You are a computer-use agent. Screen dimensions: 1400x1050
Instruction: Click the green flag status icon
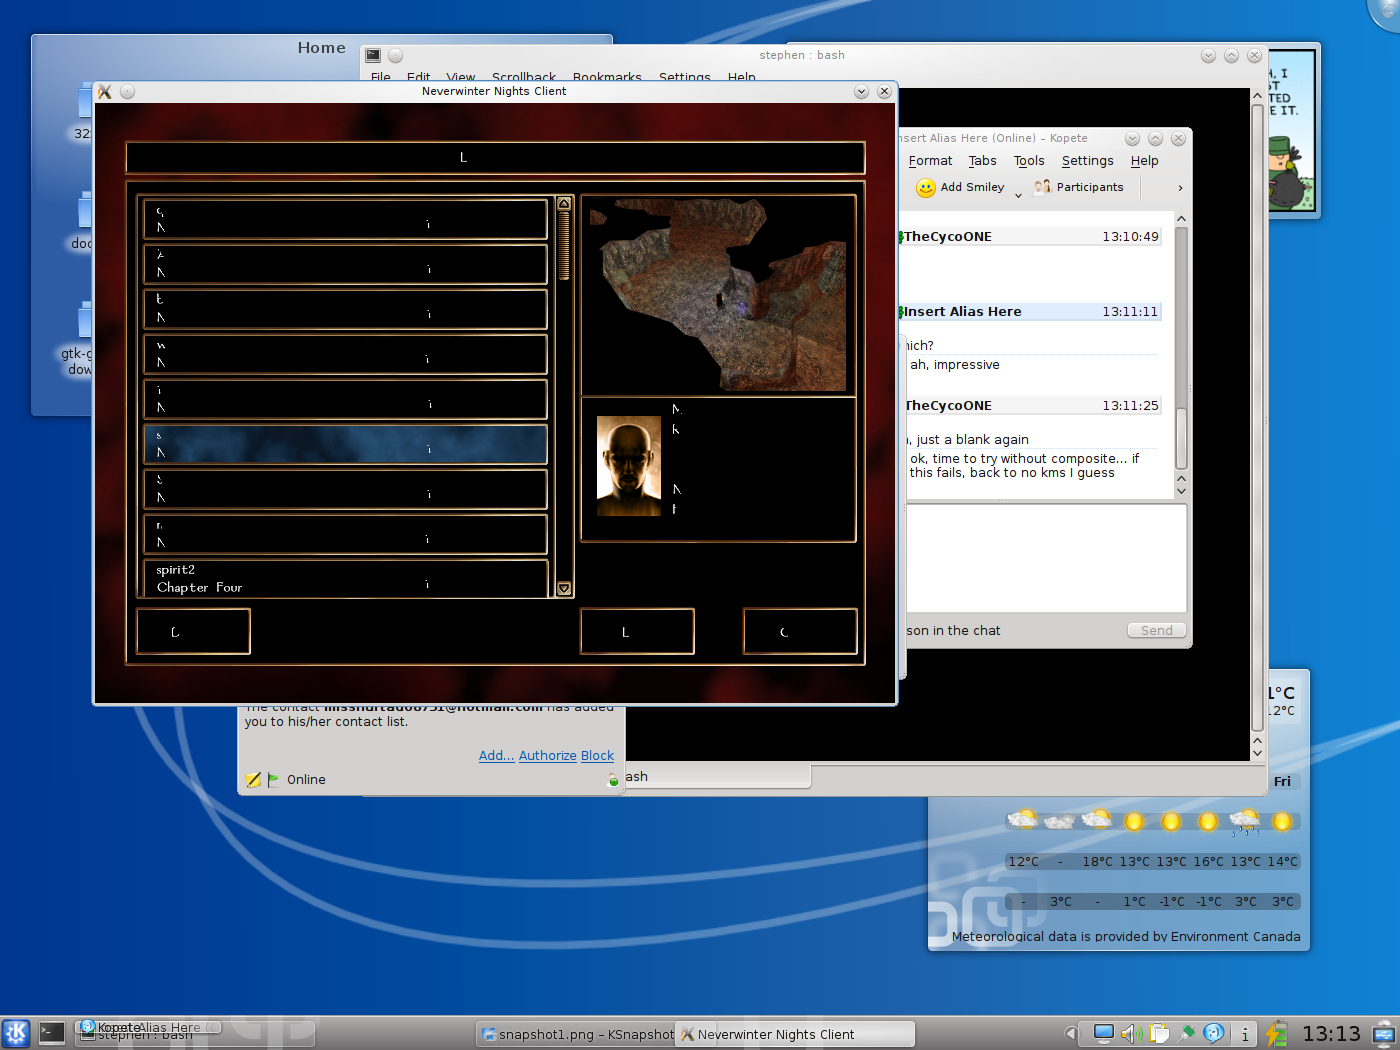[x=273, y=779]
